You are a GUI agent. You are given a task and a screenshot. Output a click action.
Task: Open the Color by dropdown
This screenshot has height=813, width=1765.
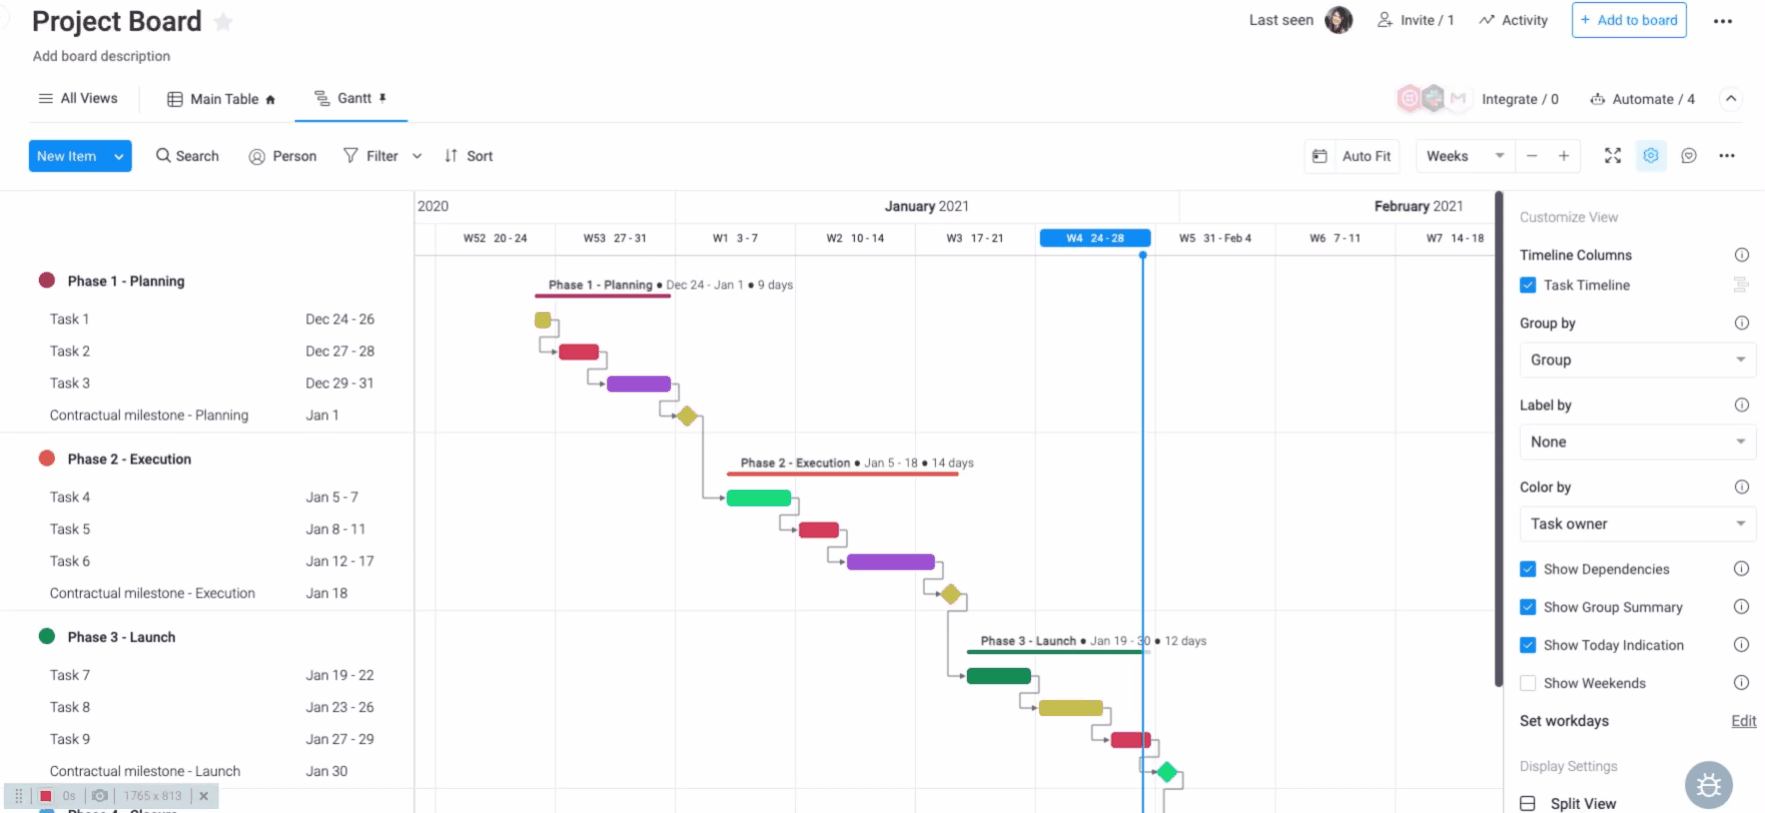click(1637, 524)
